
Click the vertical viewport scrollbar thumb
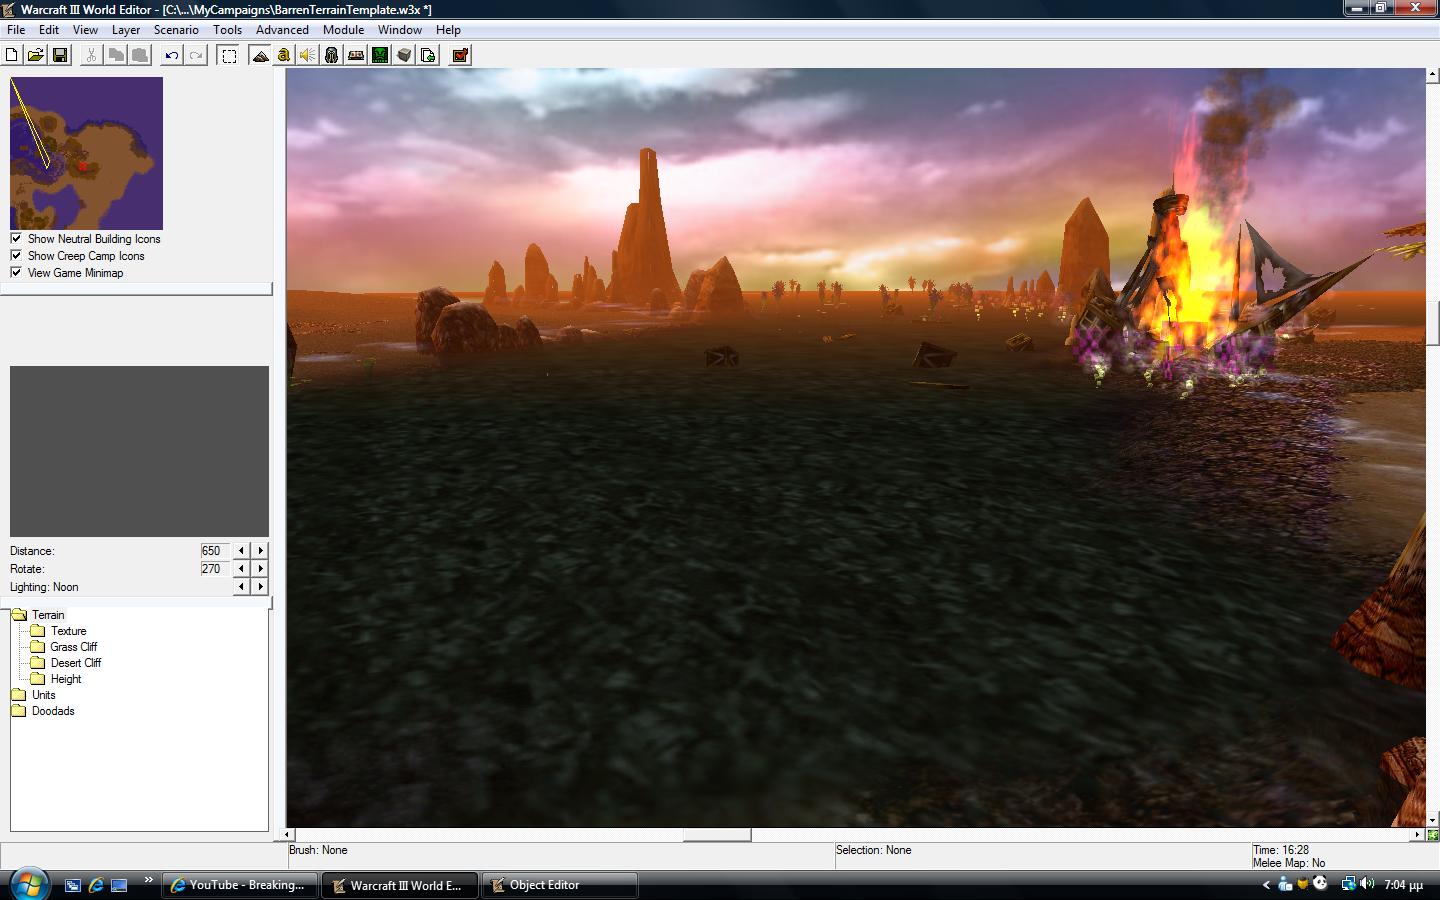pyautogui.click(x=1432, y=322)
